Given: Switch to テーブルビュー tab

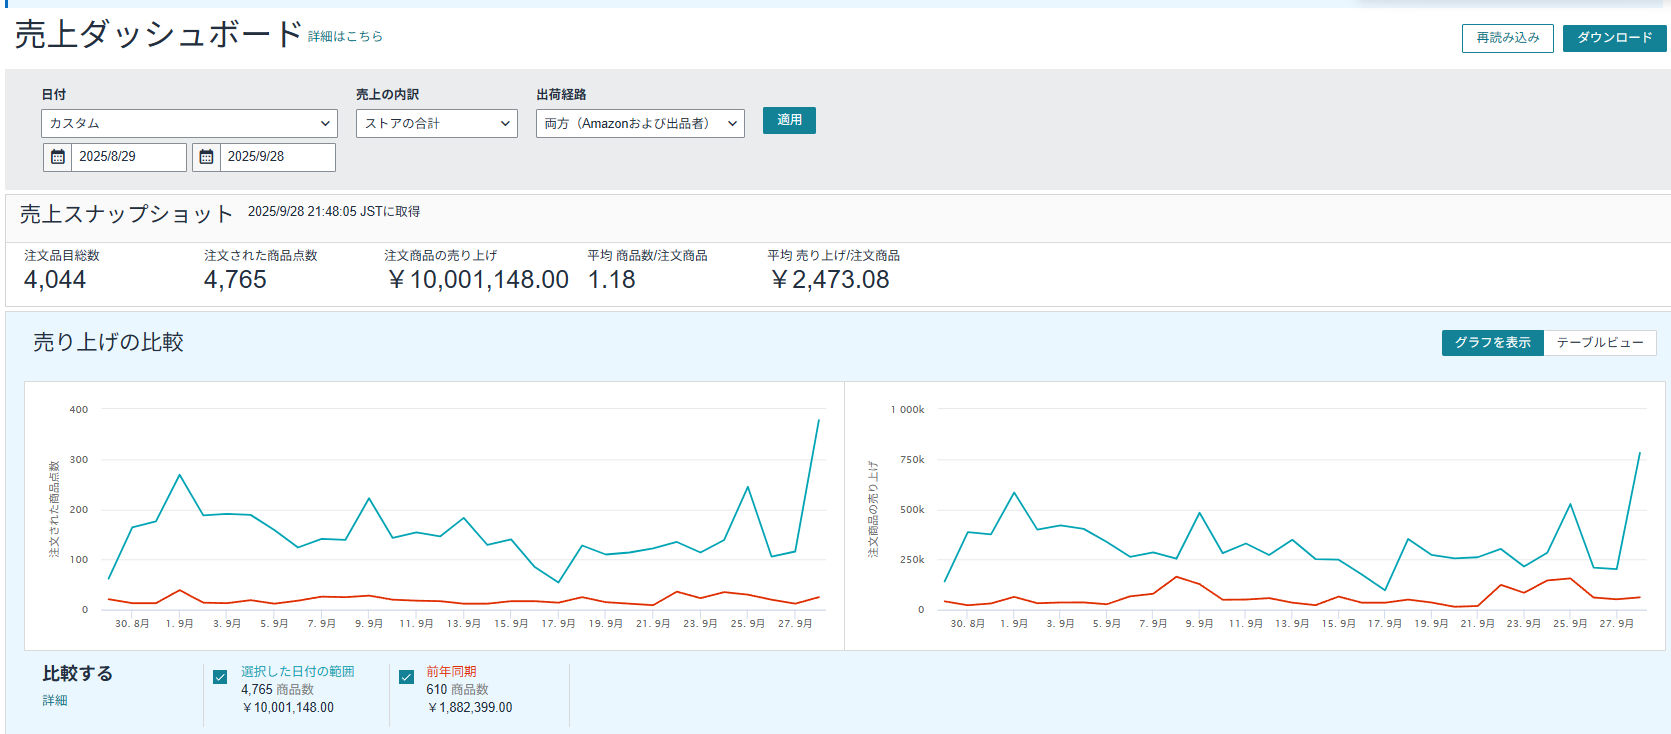Looking at the screenshot, I should tap(1599, 342).
